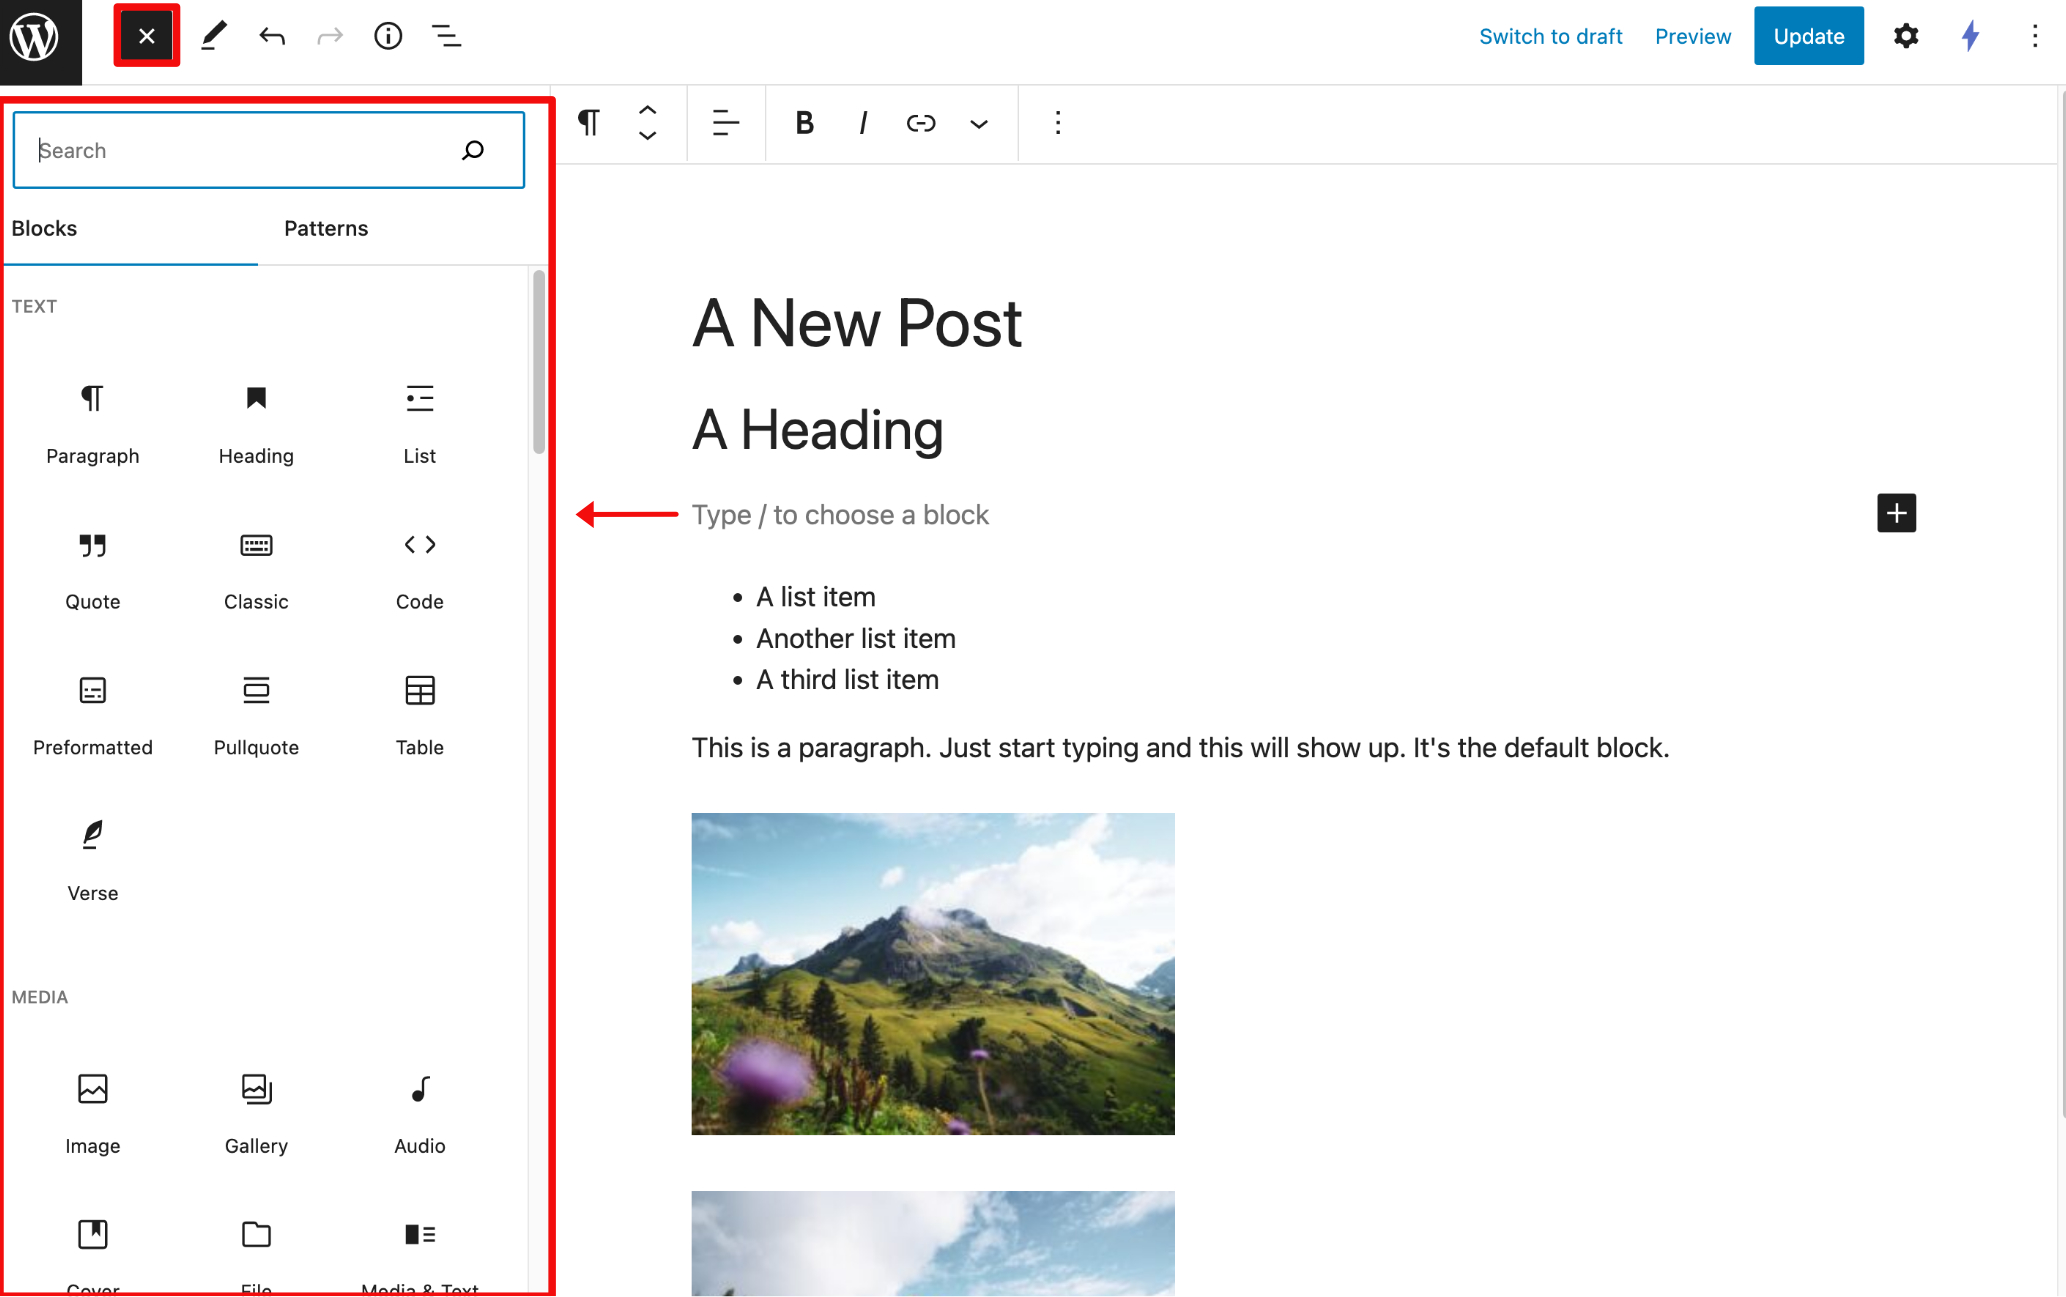Select the mountain meadow image
Viewport: 2066px width, 1297px height.
click(933, 974)
